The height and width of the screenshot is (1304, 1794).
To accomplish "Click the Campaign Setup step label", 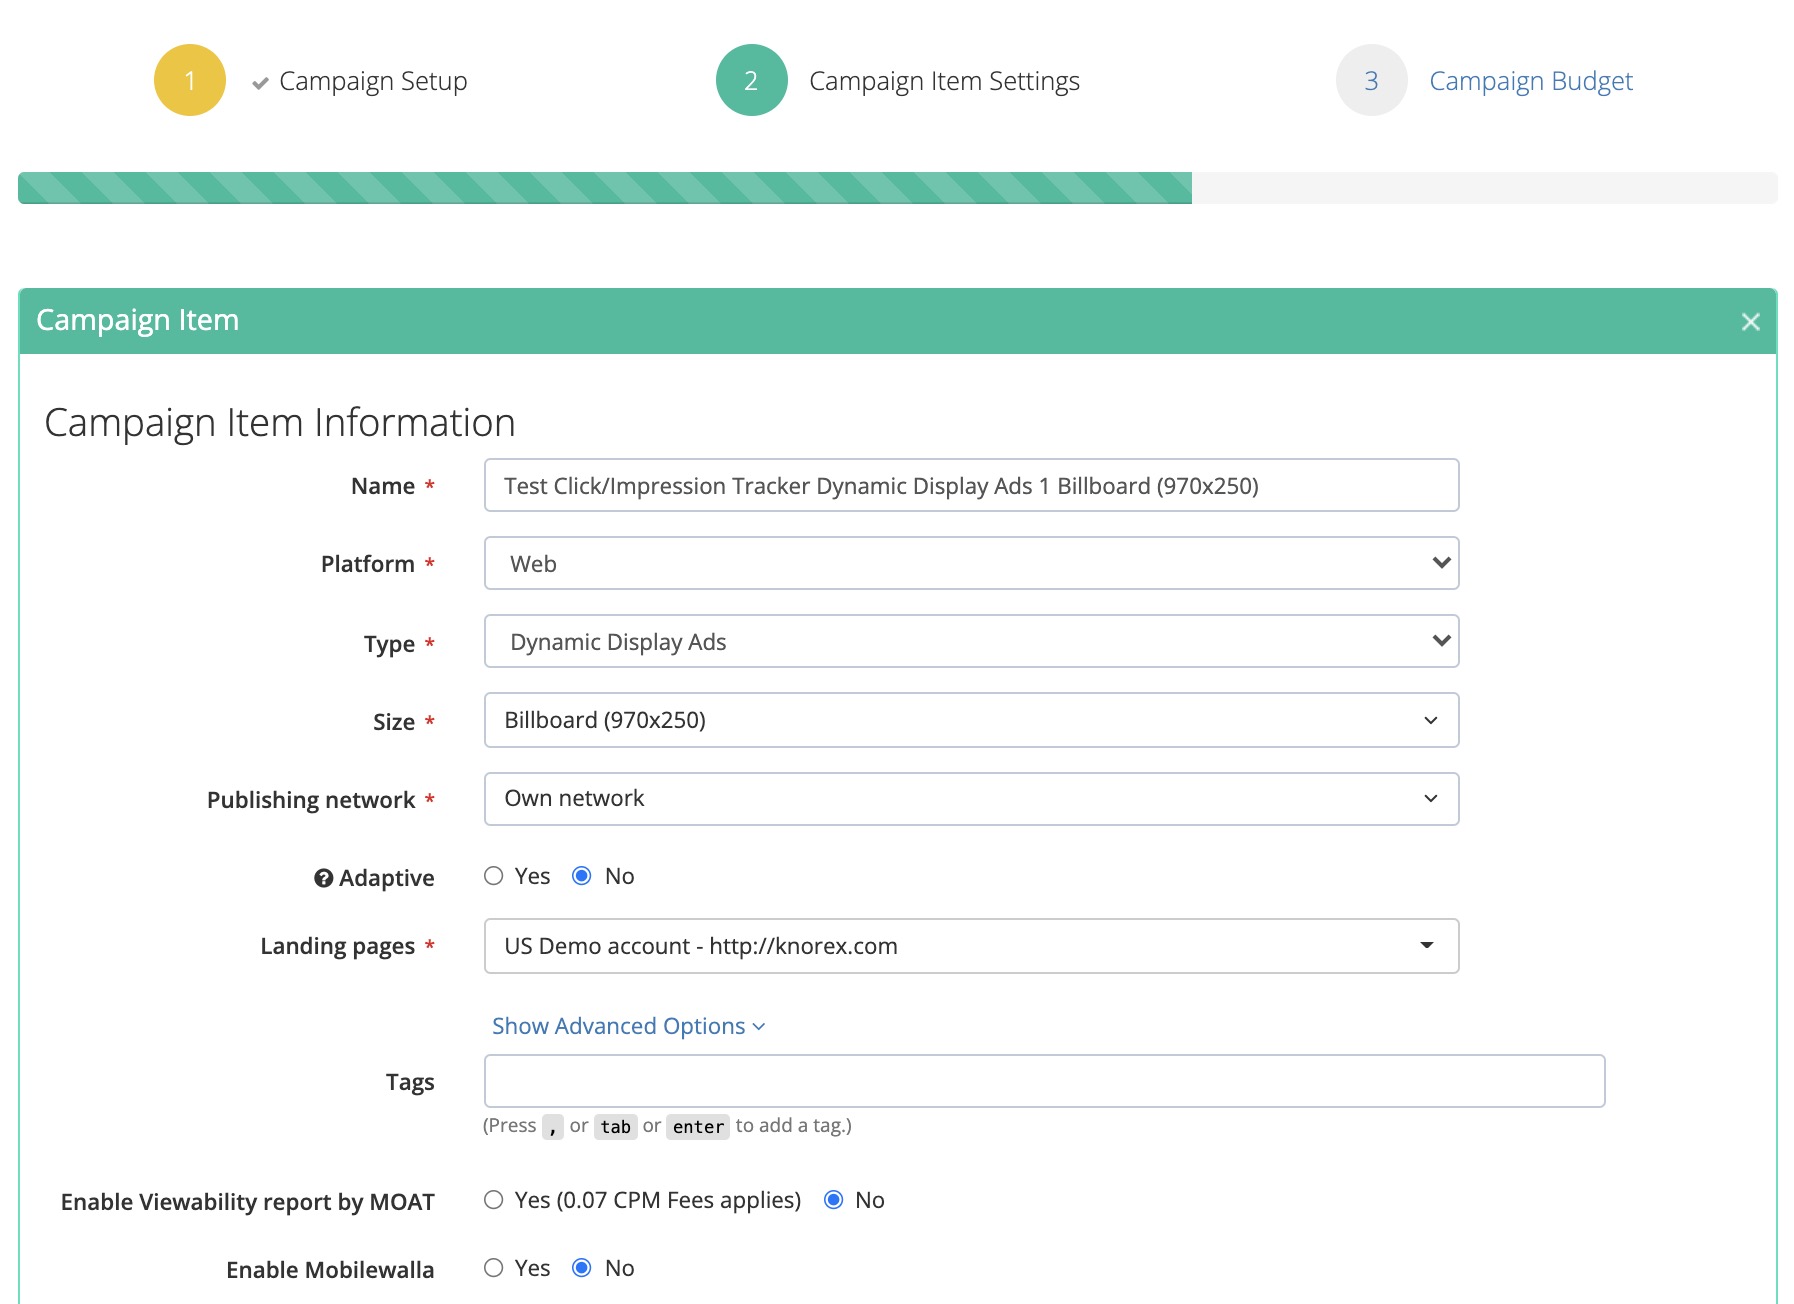I will click(x=373, y=80).
